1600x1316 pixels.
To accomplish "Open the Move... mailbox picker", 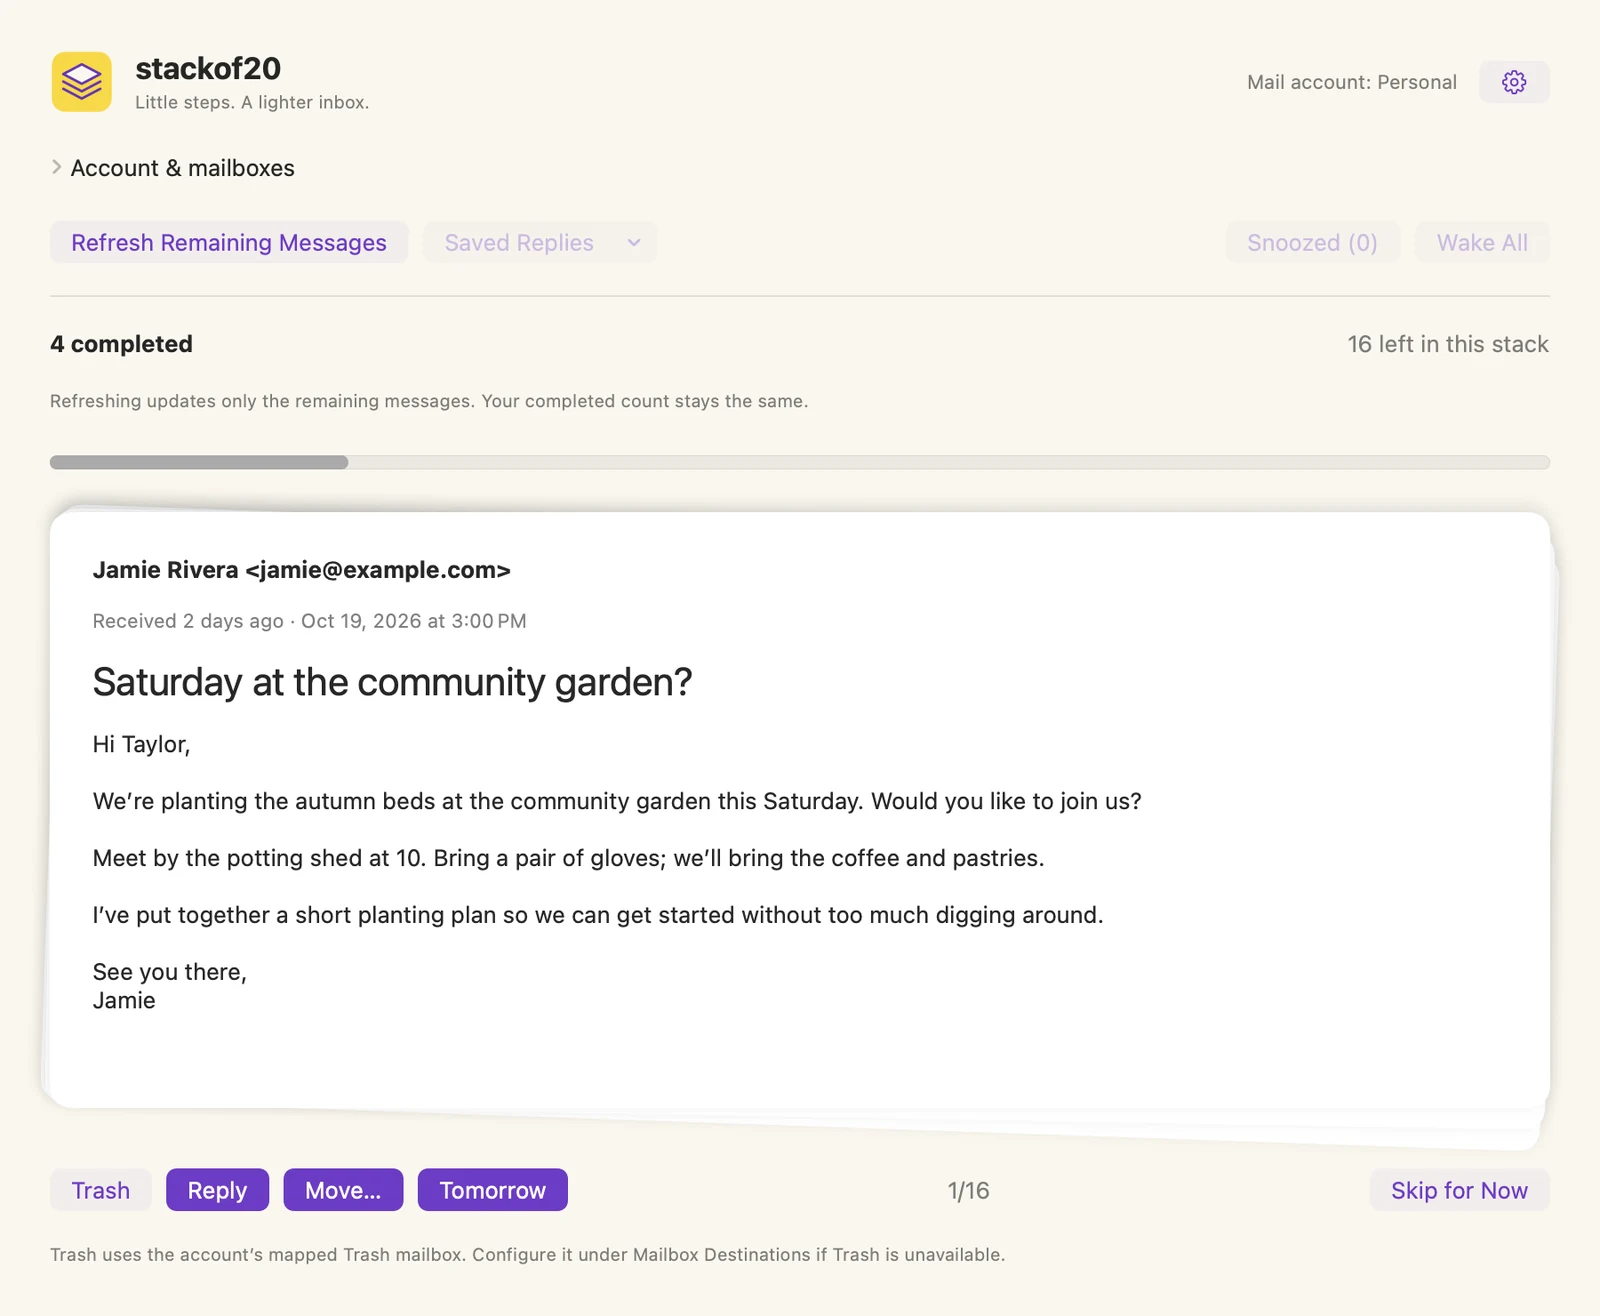I will 343,1190.
